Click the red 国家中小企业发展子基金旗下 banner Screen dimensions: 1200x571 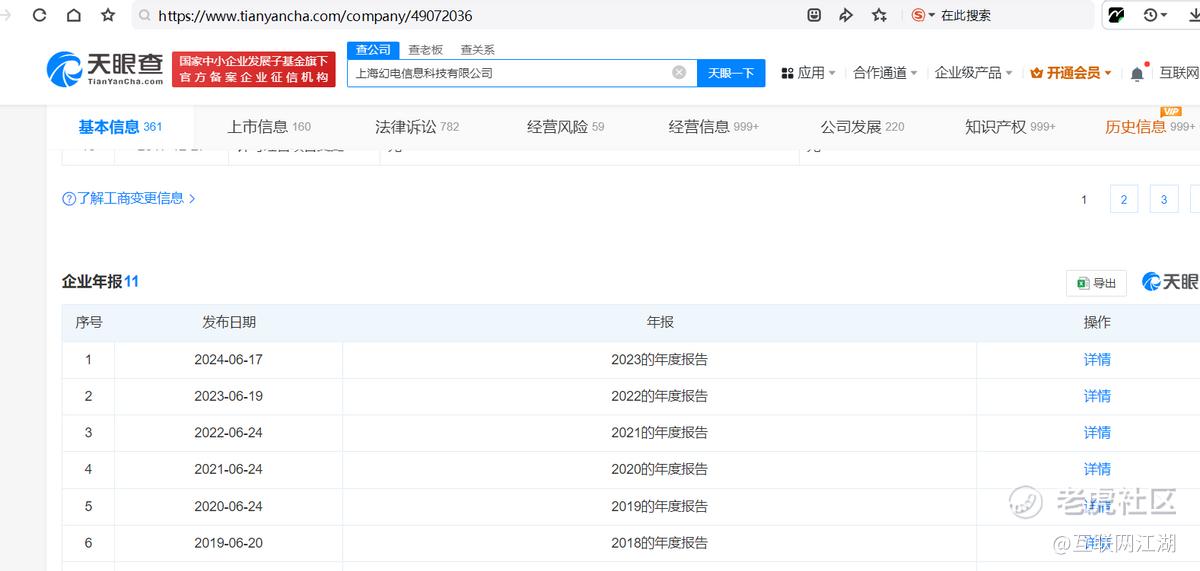(254, 69)
